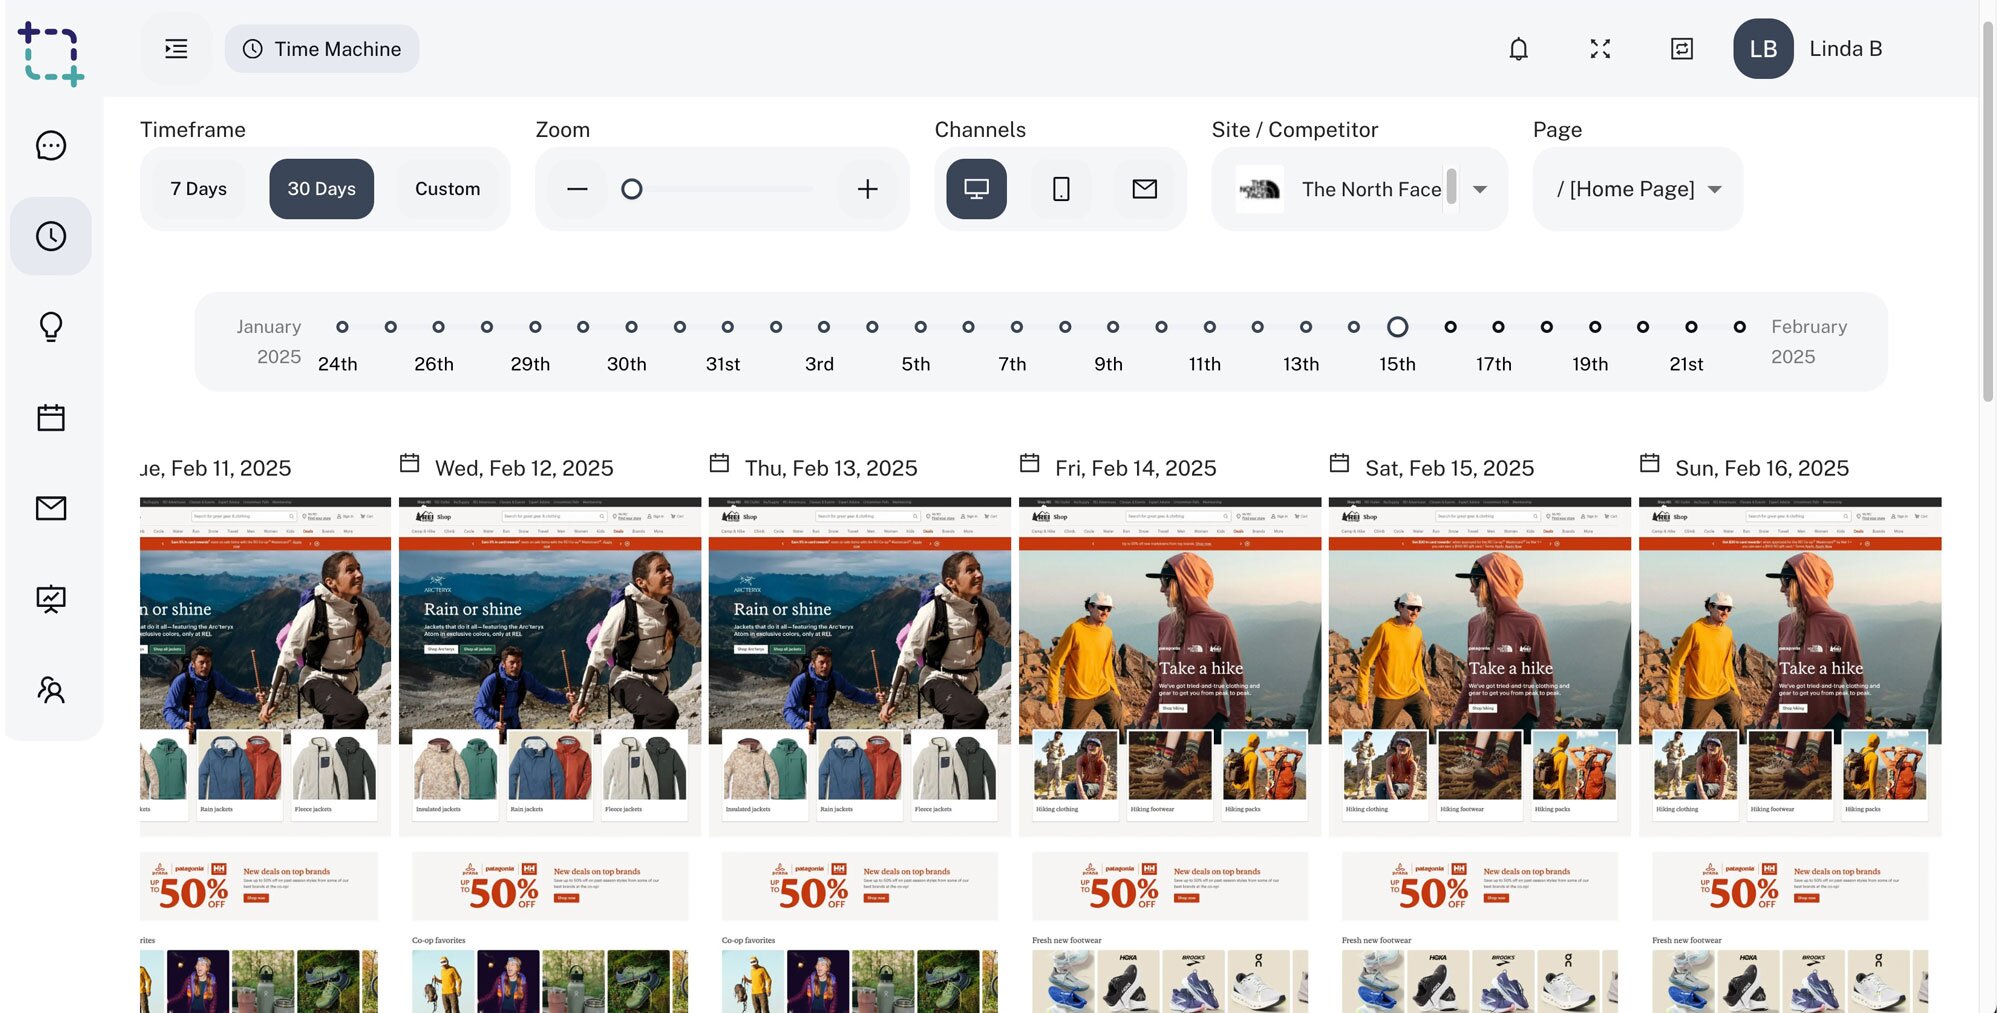Click calendar icon beside Sat, Feb 15
The height and width of the screenshot is (1013, 2000).
pos(1340,463)
